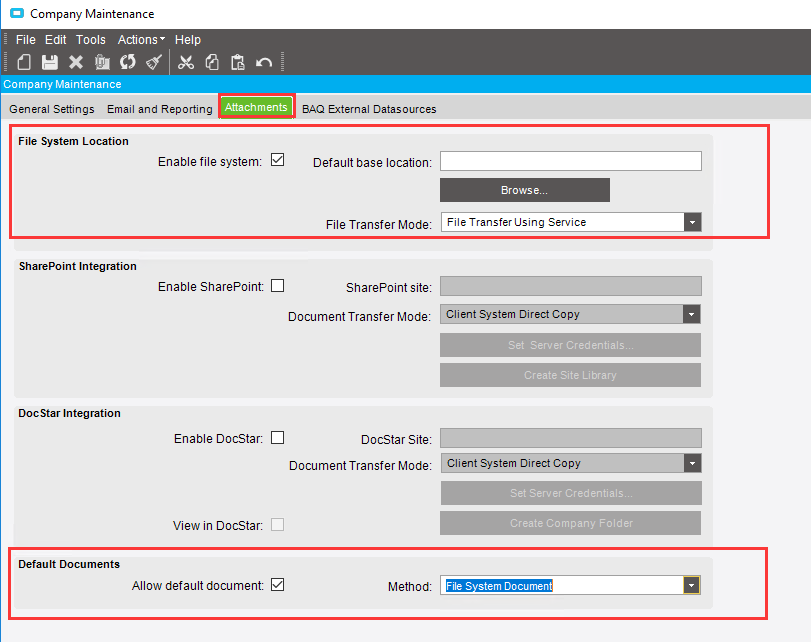811x642 pixels.
Task: Click the Browse... button
Action: (524, 190)
